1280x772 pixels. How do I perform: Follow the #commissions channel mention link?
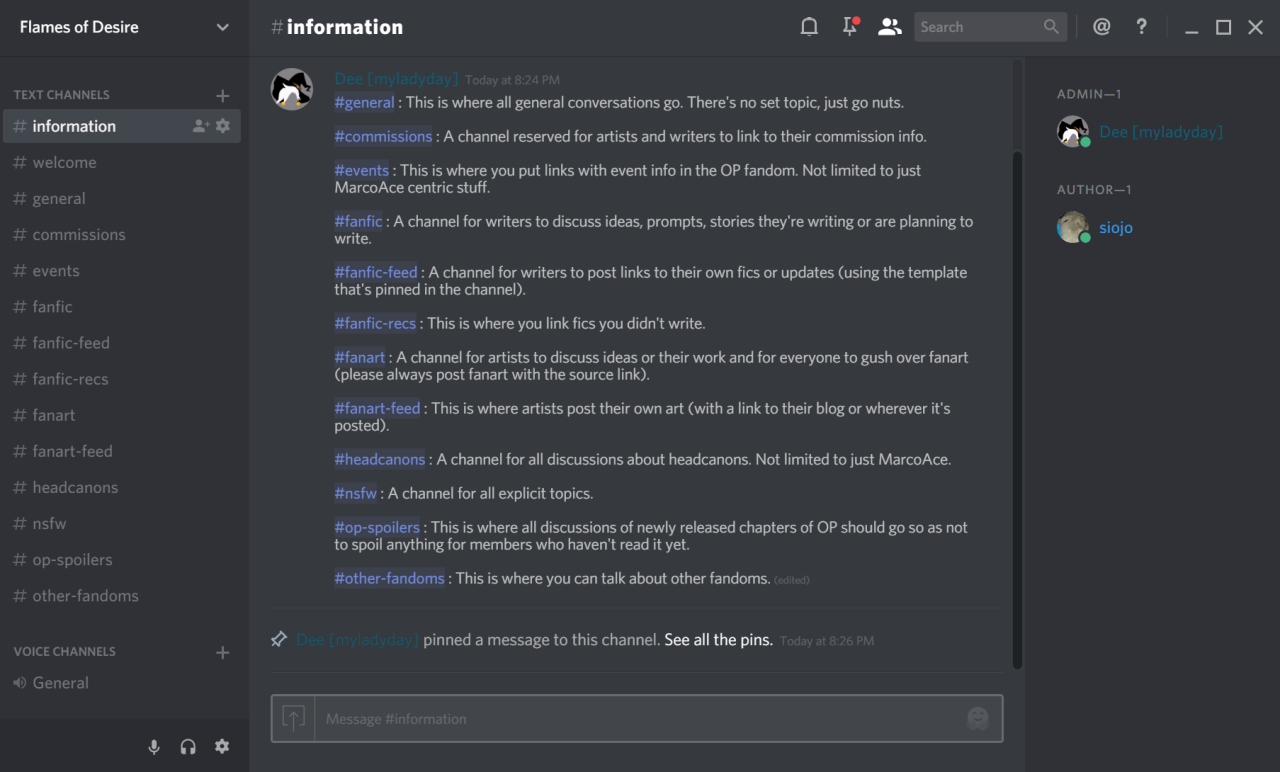tap(383, 136)
